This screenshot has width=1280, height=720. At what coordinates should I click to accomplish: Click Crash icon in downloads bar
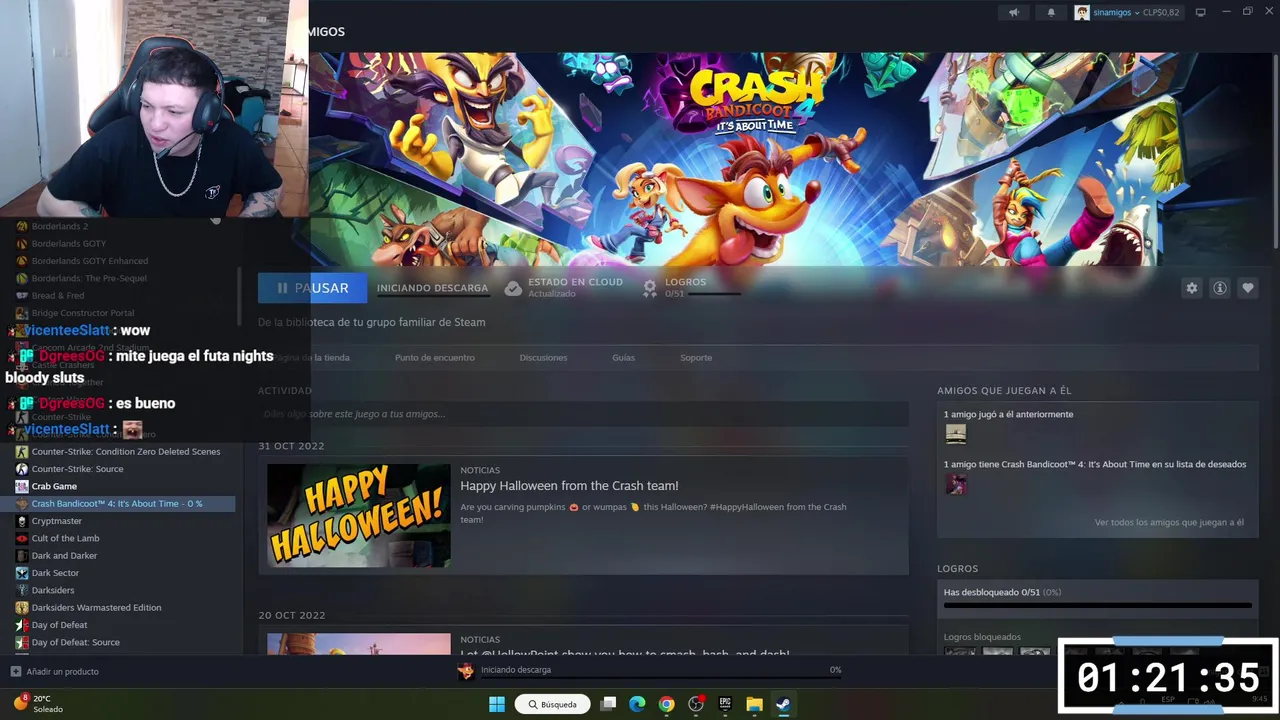coord(466,670)
